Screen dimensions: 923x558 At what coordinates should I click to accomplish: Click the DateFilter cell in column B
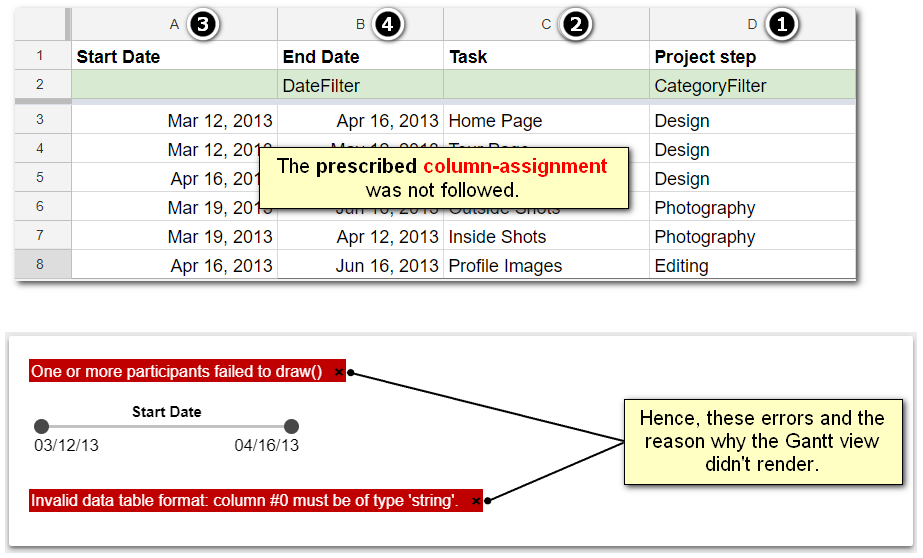(360, 86)
